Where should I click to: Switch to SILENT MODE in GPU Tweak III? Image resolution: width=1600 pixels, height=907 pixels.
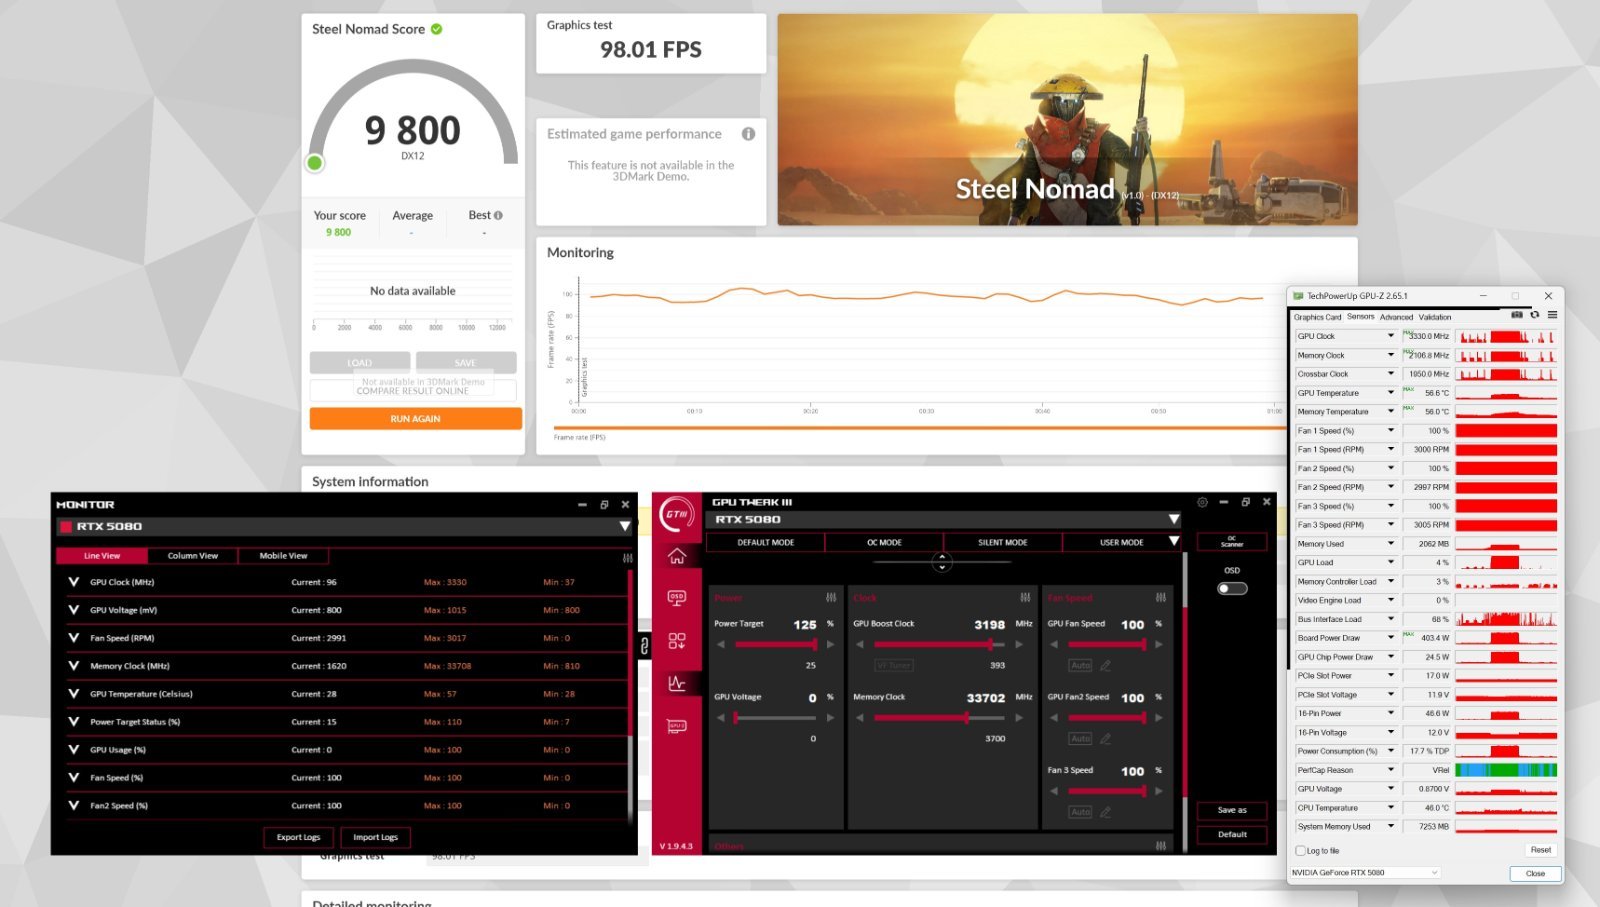tap(1002, 542)
